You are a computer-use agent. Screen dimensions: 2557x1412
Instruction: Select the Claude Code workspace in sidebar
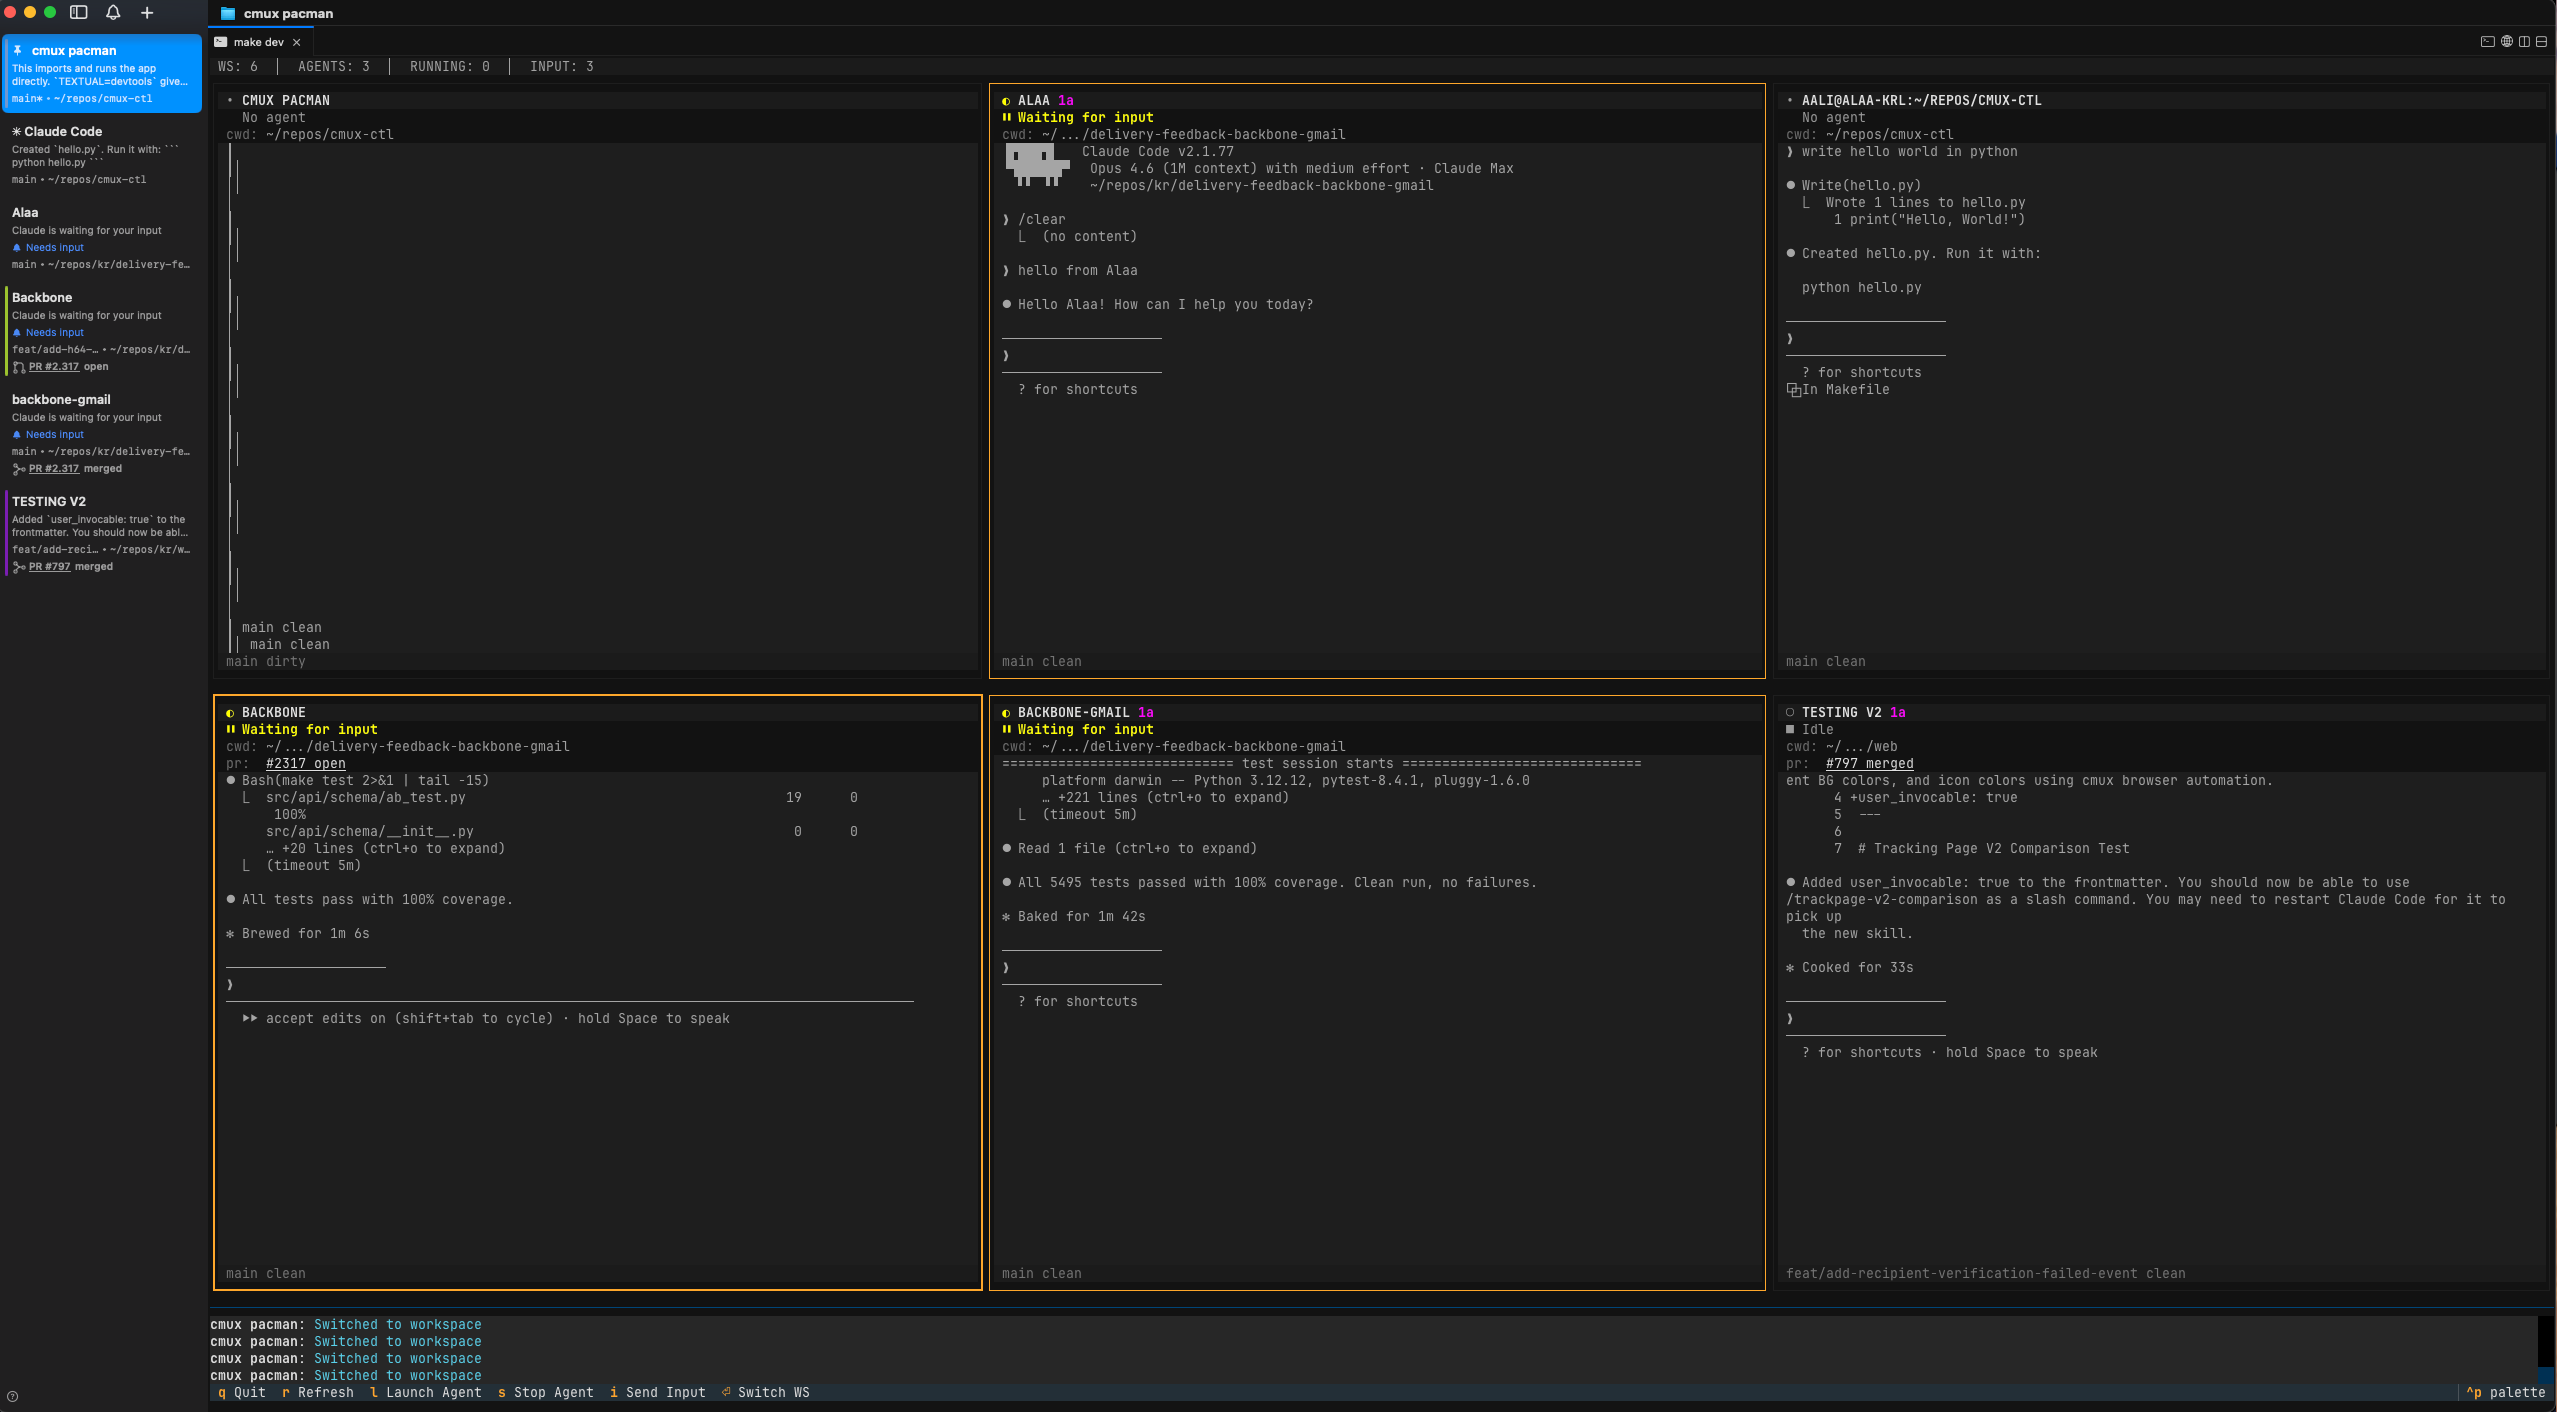click(x=103, y=155)
